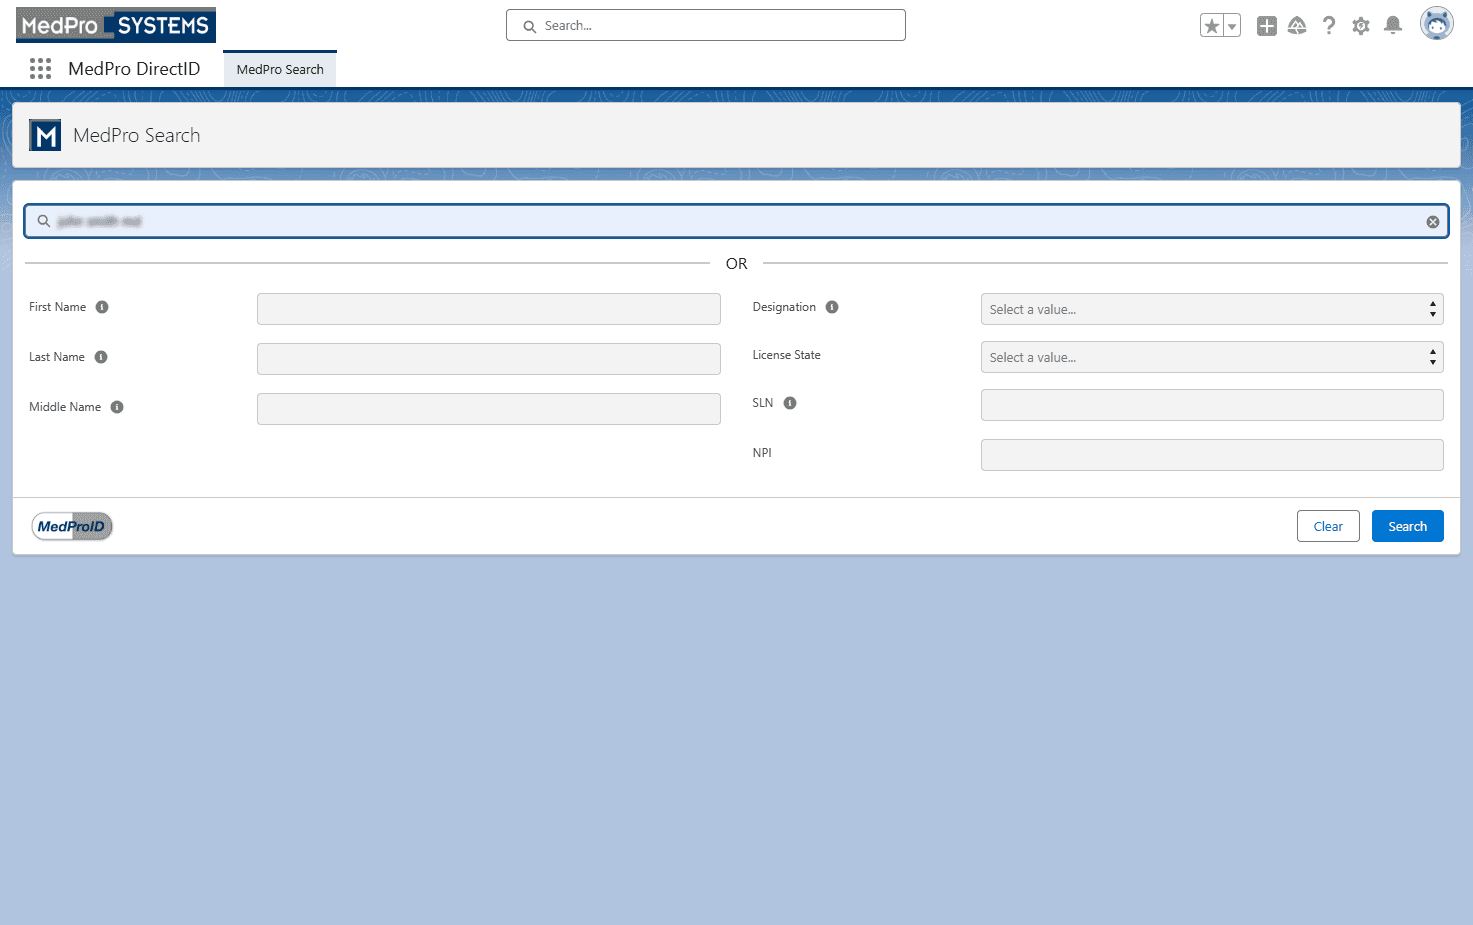Expand the Designation dropdown
1473x925 pixels.
[1212, 309]
